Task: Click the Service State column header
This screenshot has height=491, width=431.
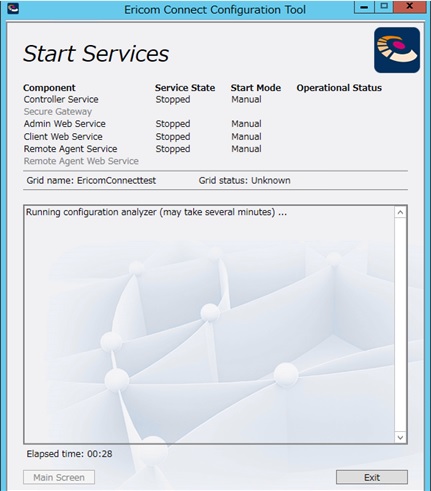Action: tap(185, 88)
